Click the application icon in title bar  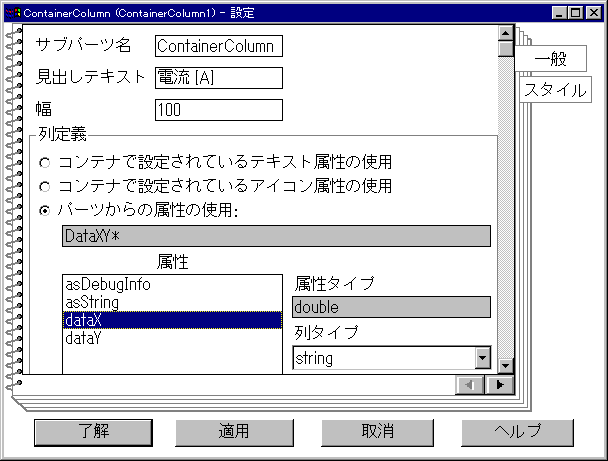12,13
